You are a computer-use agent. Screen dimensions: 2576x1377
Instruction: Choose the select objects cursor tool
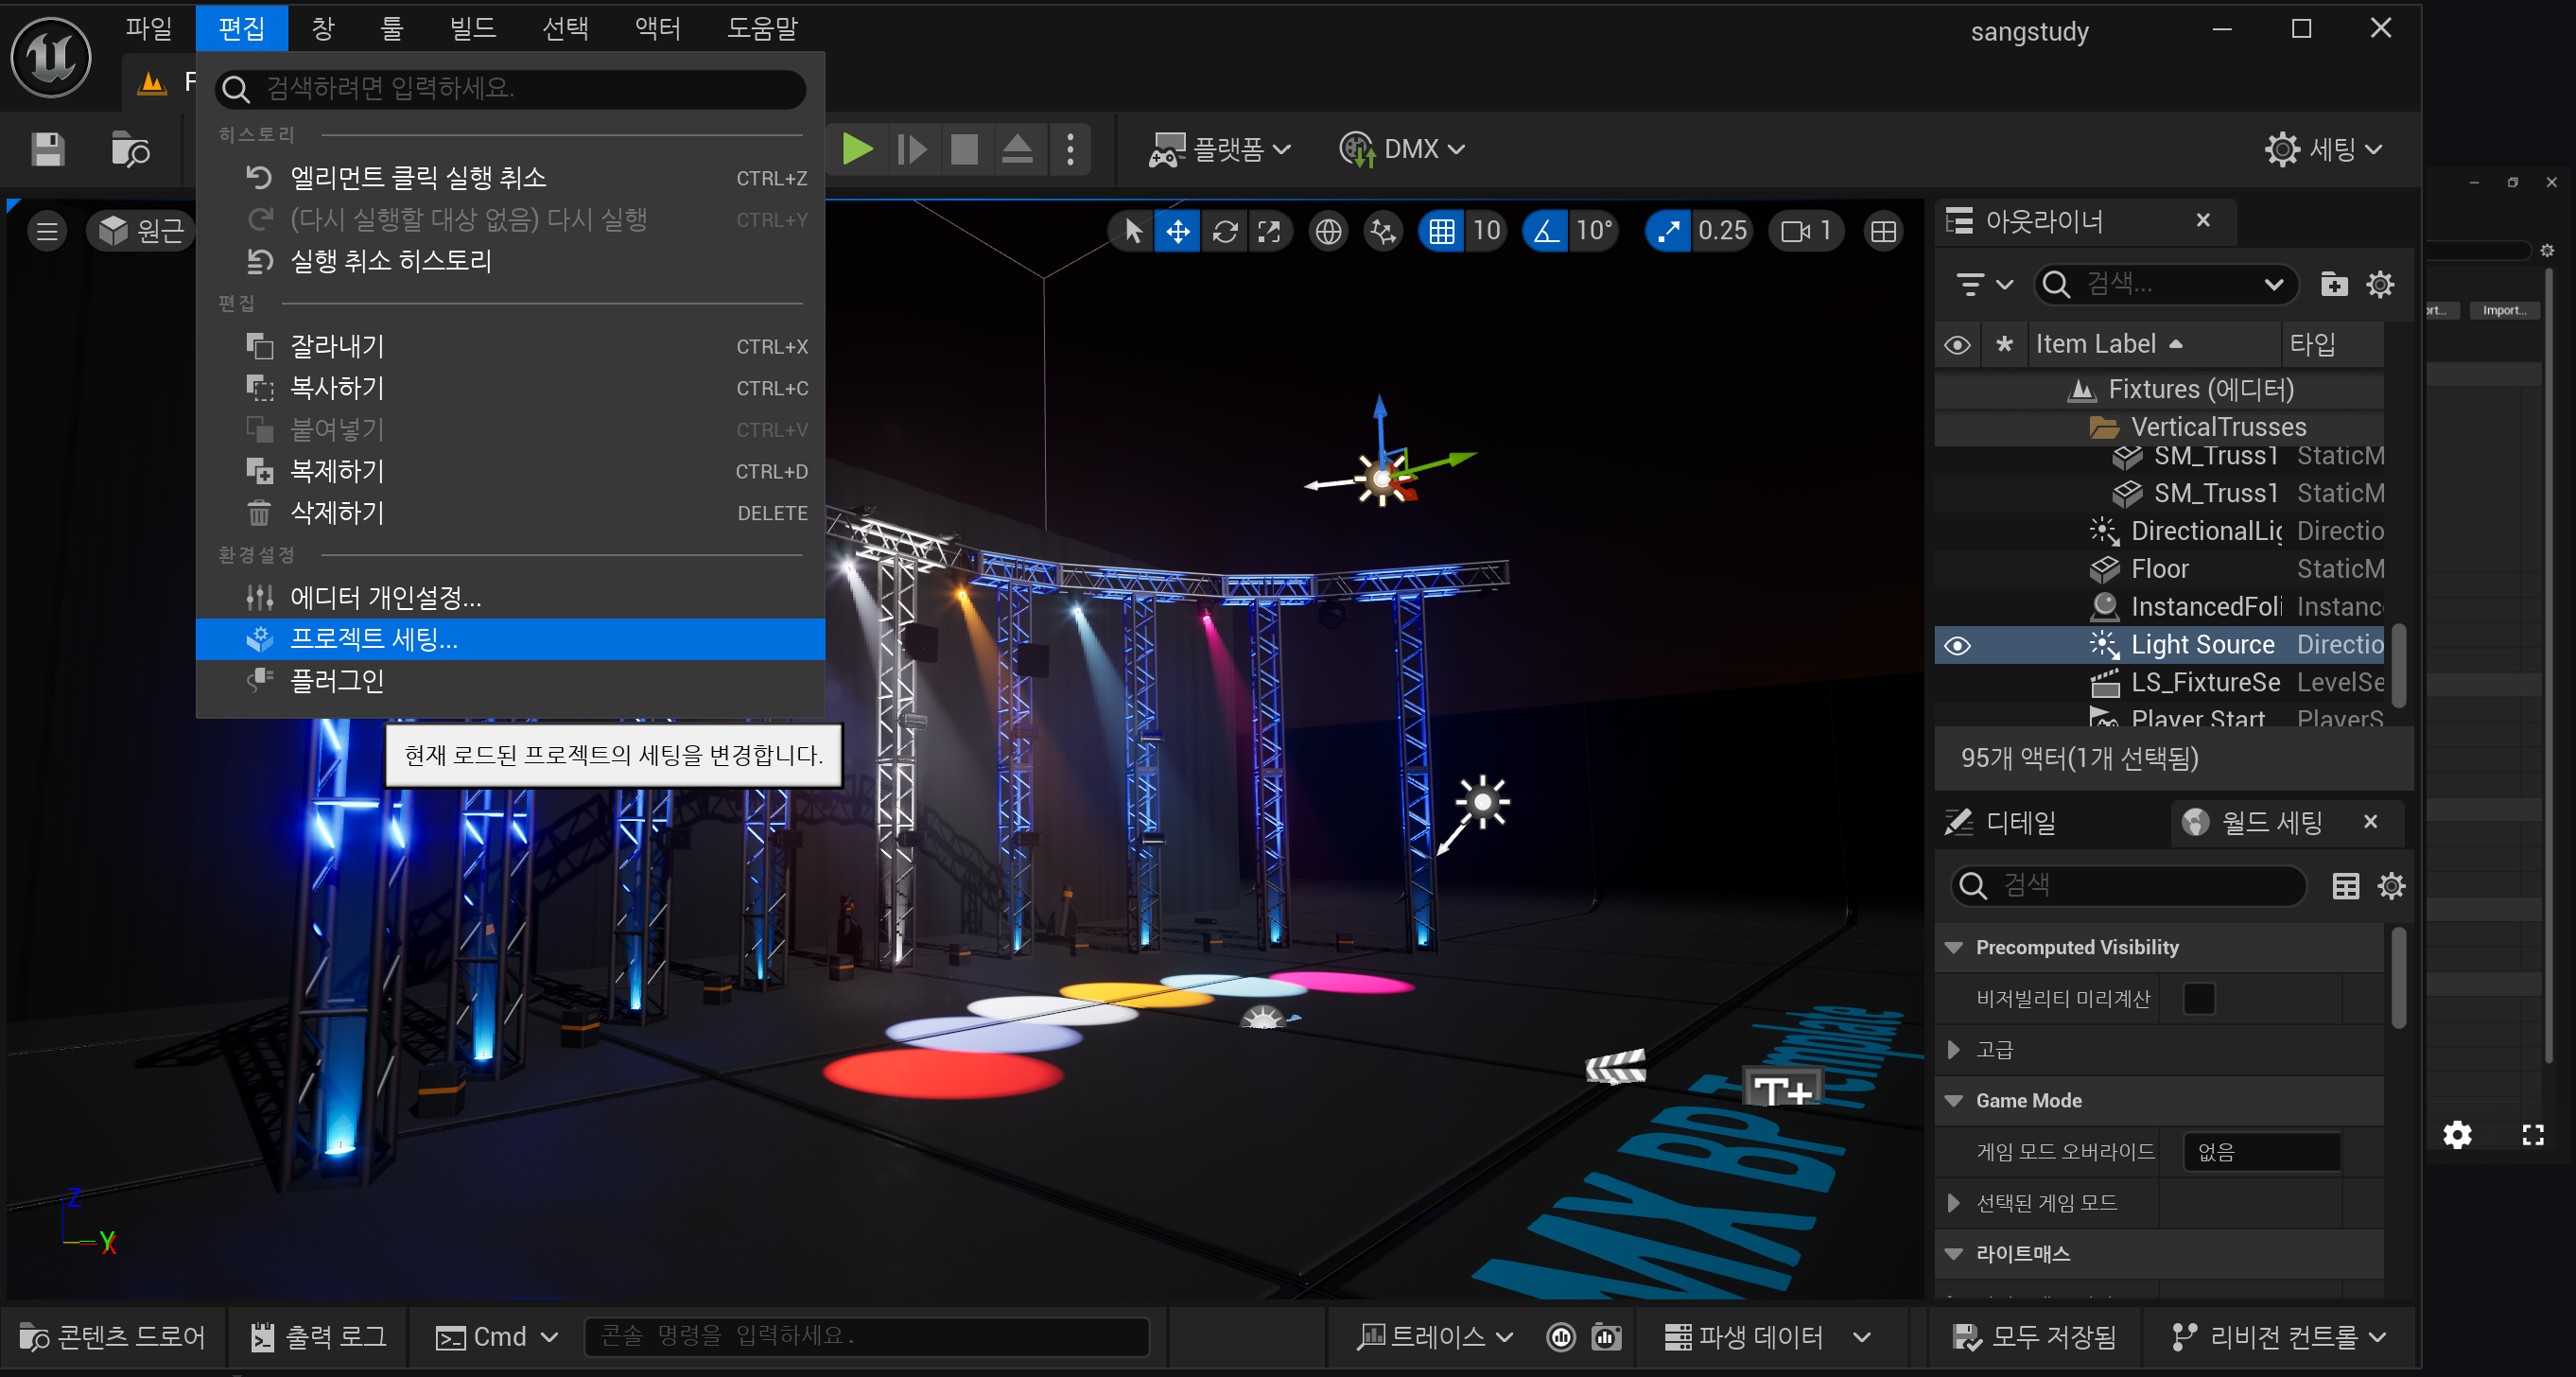coord(1133,231)
